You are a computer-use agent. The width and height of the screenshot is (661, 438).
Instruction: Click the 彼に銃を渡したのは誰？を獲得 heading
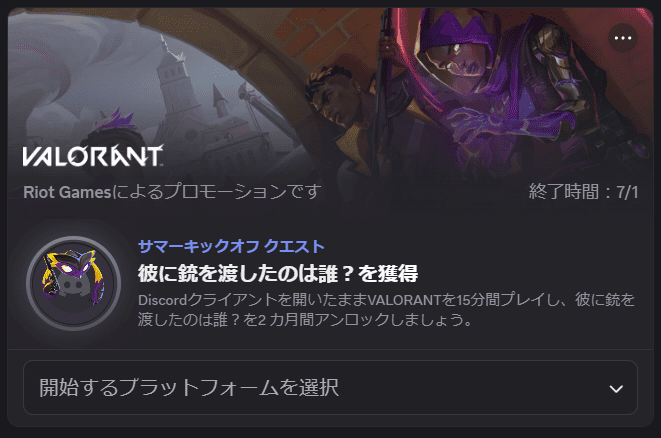tap(278, 274)
